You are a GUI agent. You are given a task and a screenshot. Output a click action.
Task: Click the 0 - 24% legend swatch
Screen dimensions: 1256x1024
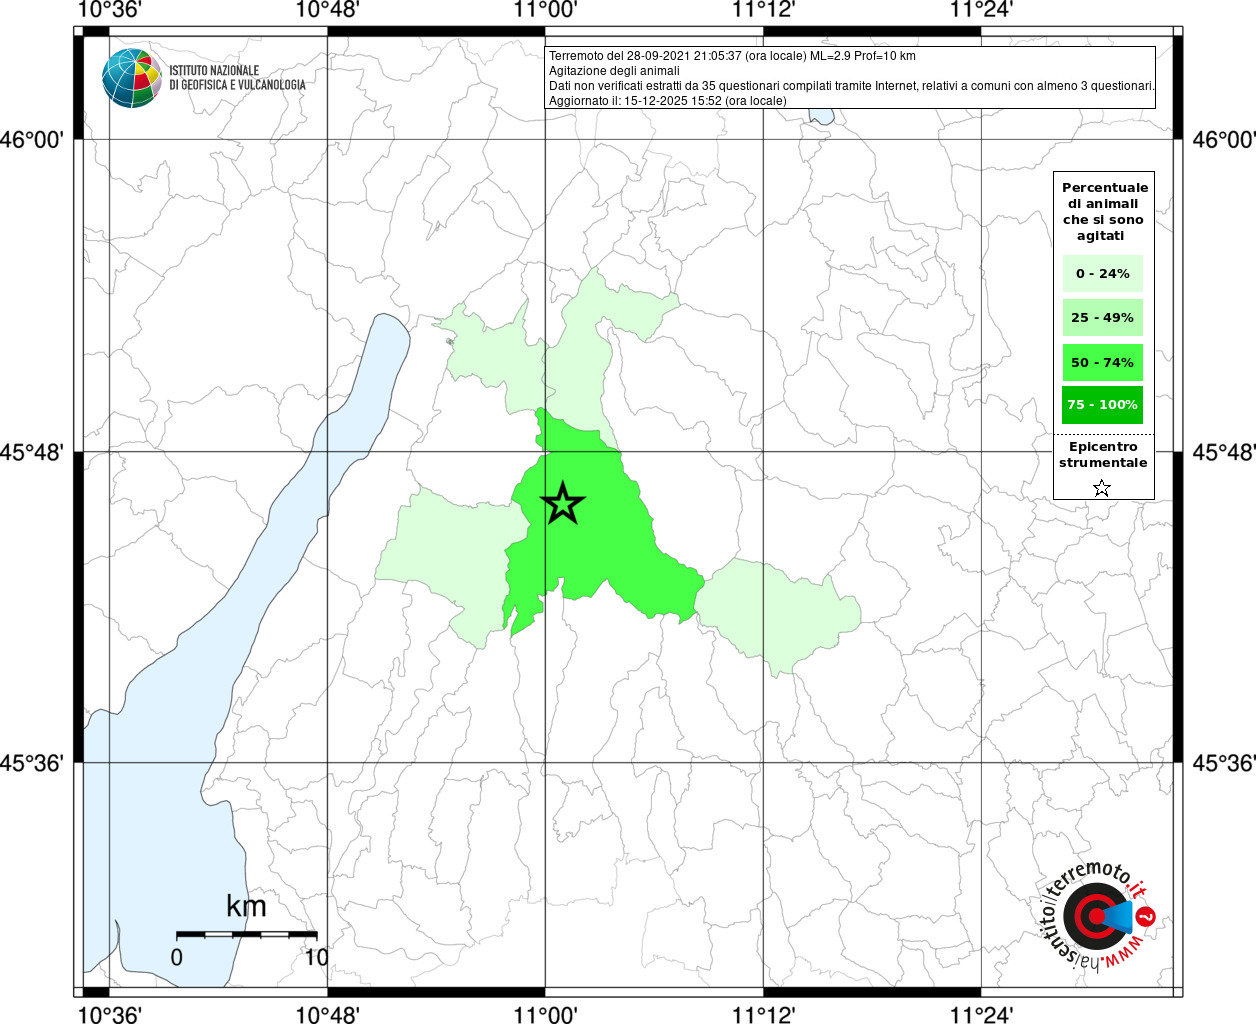(1102, 273)
